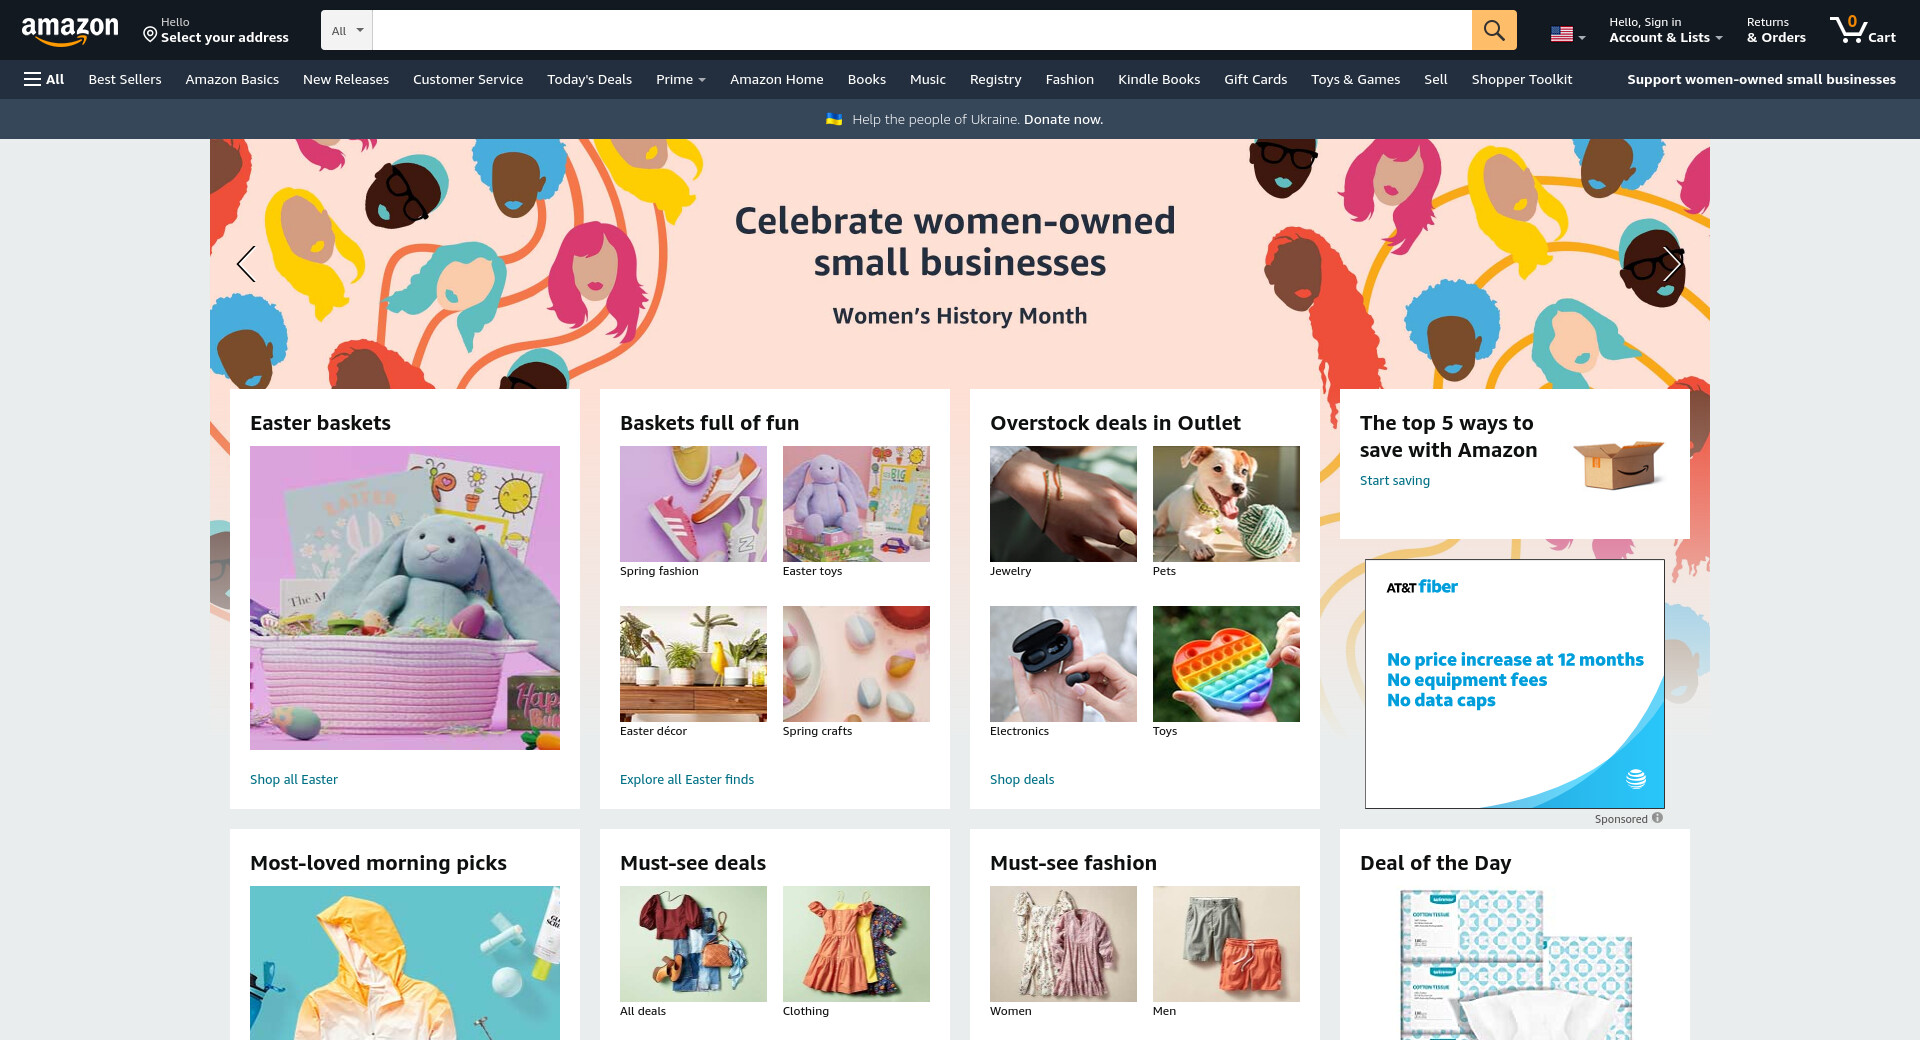1920x1040 pixels.
Task: Select Gift Cards in navigation bar
Action: [1255, 79]
